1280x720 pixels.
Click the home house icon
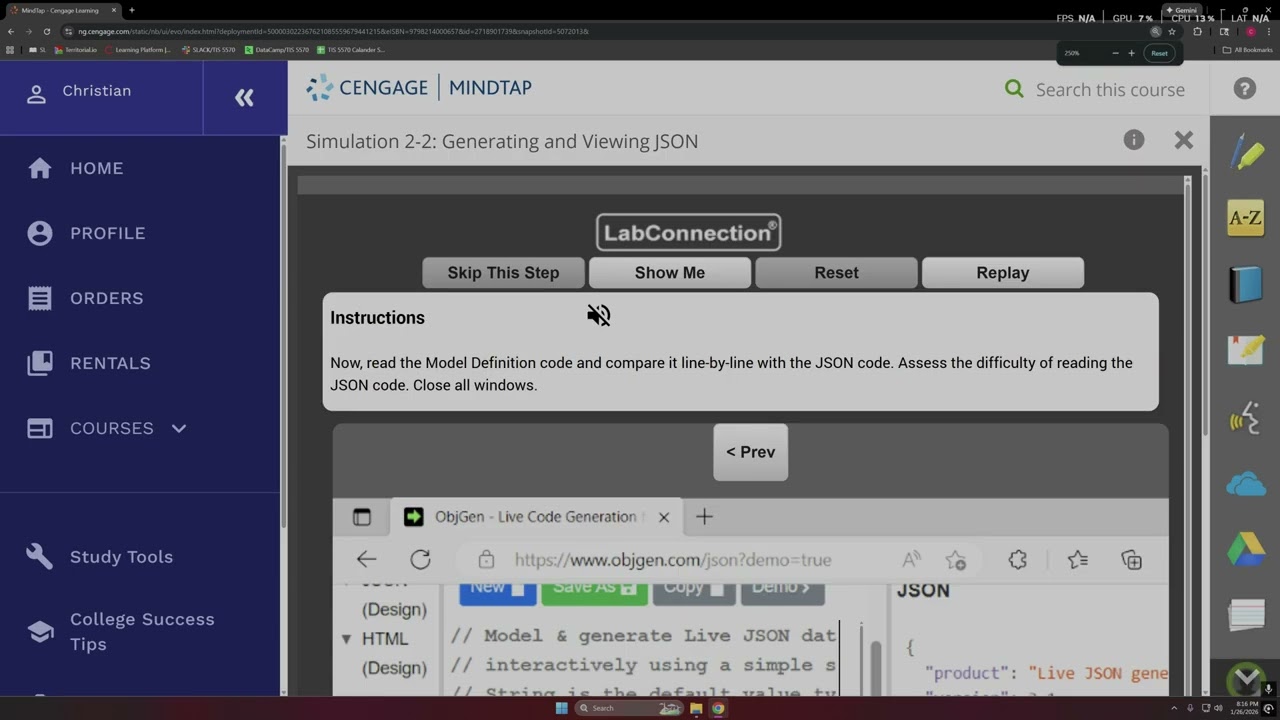click(40, 168)
